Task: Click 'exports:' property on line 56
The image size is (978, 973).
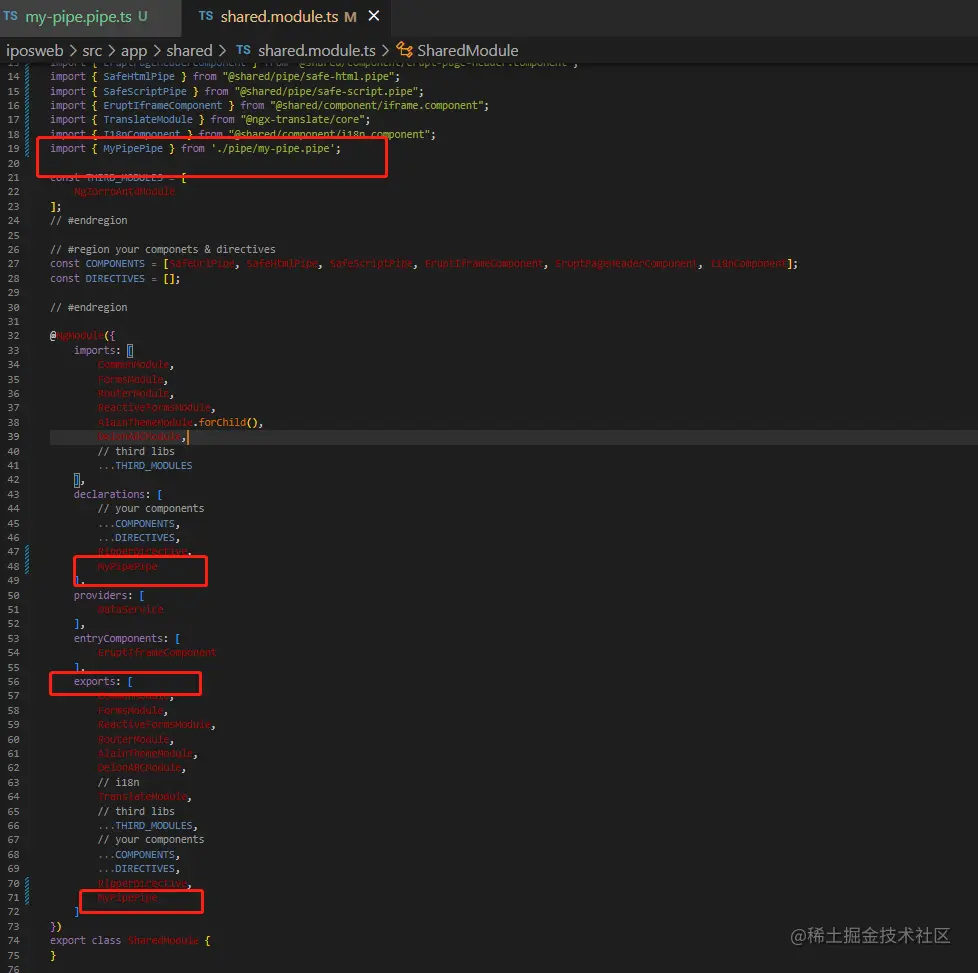Action: (x=97, y=681)
